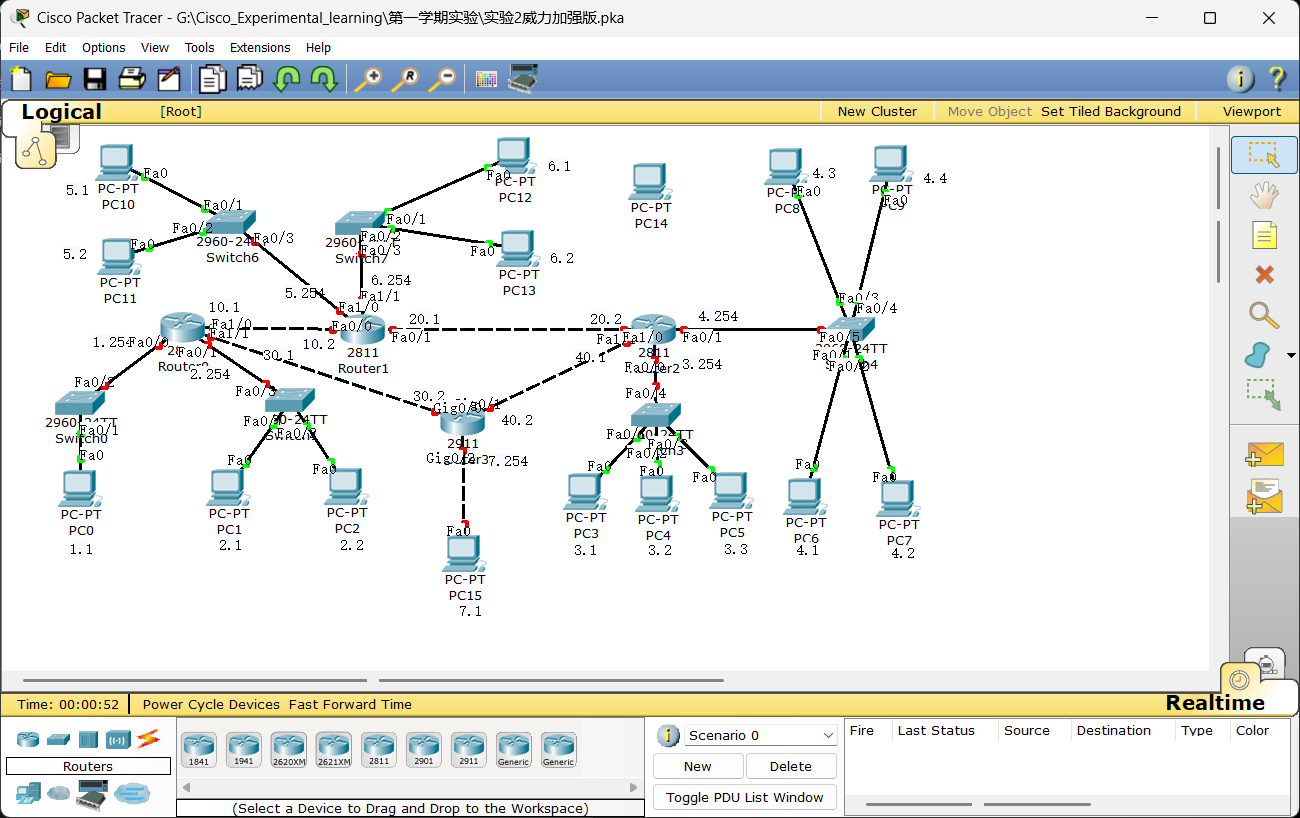Viewport: 1300px width, 818px height.
Task: Click the [Root] cluster label
Action: tap(181, 112)
